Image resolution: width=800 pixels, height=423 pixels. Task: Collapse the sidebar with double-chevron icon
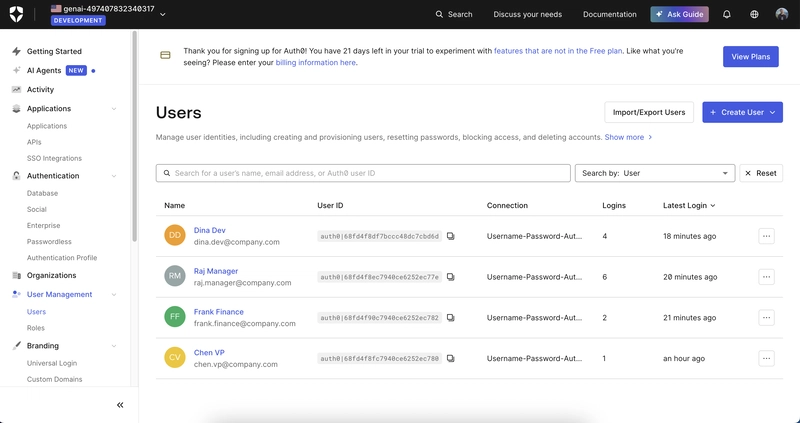click(120, 405)
